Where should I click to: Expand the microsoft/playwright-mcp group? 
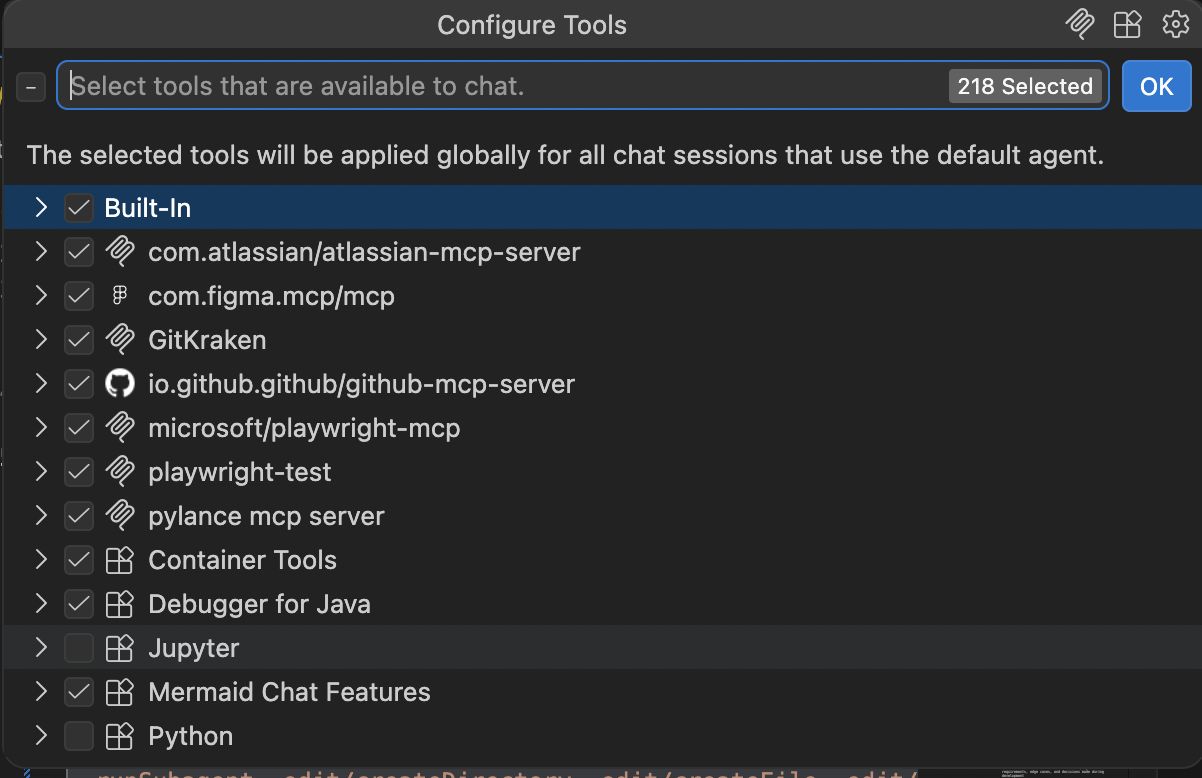click(41, 428)
